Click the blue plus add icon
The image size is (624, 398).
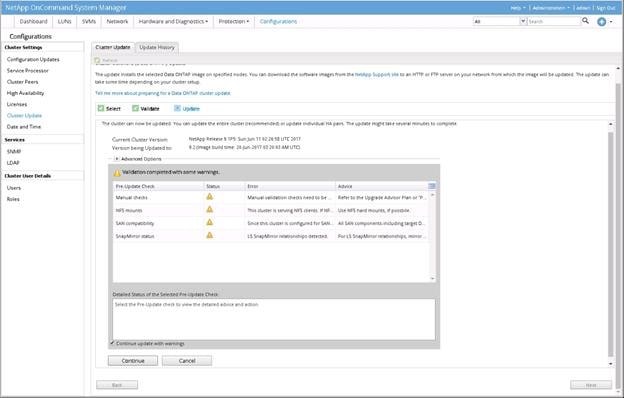[601, 22]
